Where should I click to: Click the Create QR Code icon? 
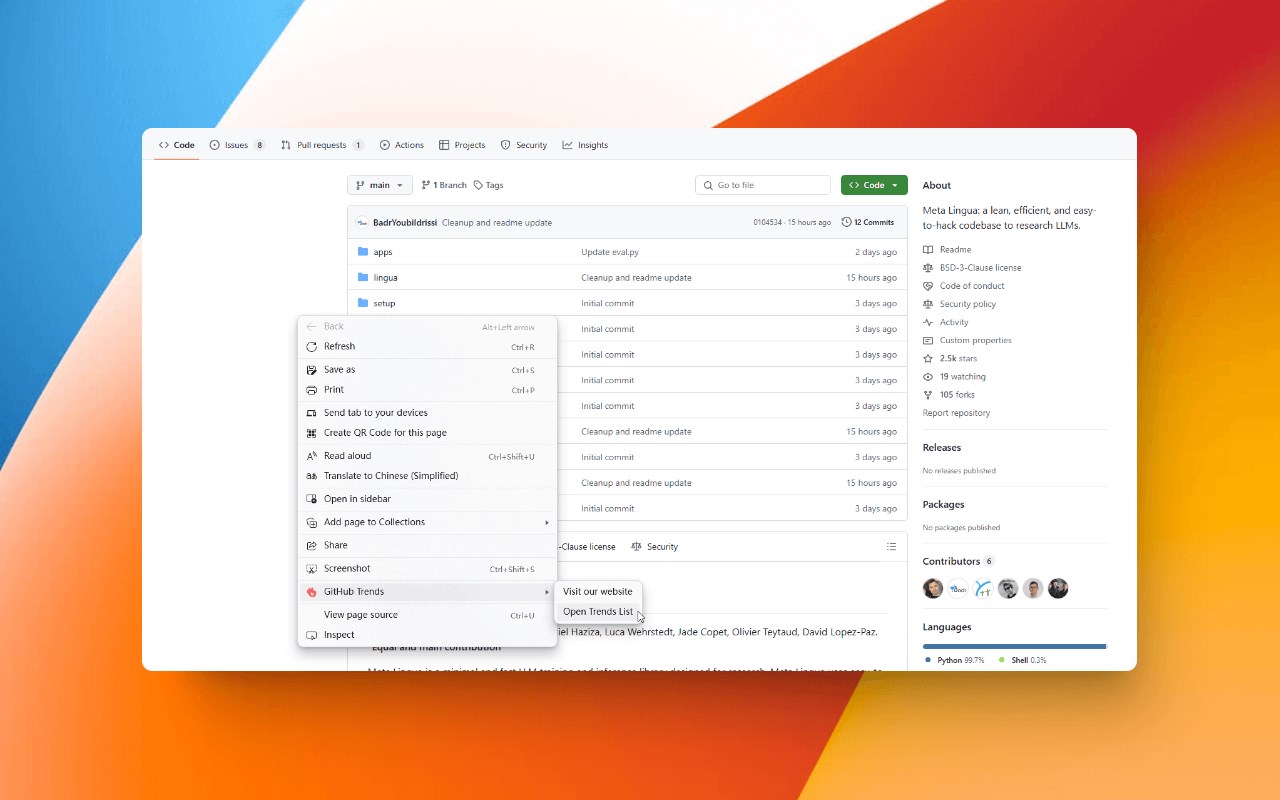point(311,433)
